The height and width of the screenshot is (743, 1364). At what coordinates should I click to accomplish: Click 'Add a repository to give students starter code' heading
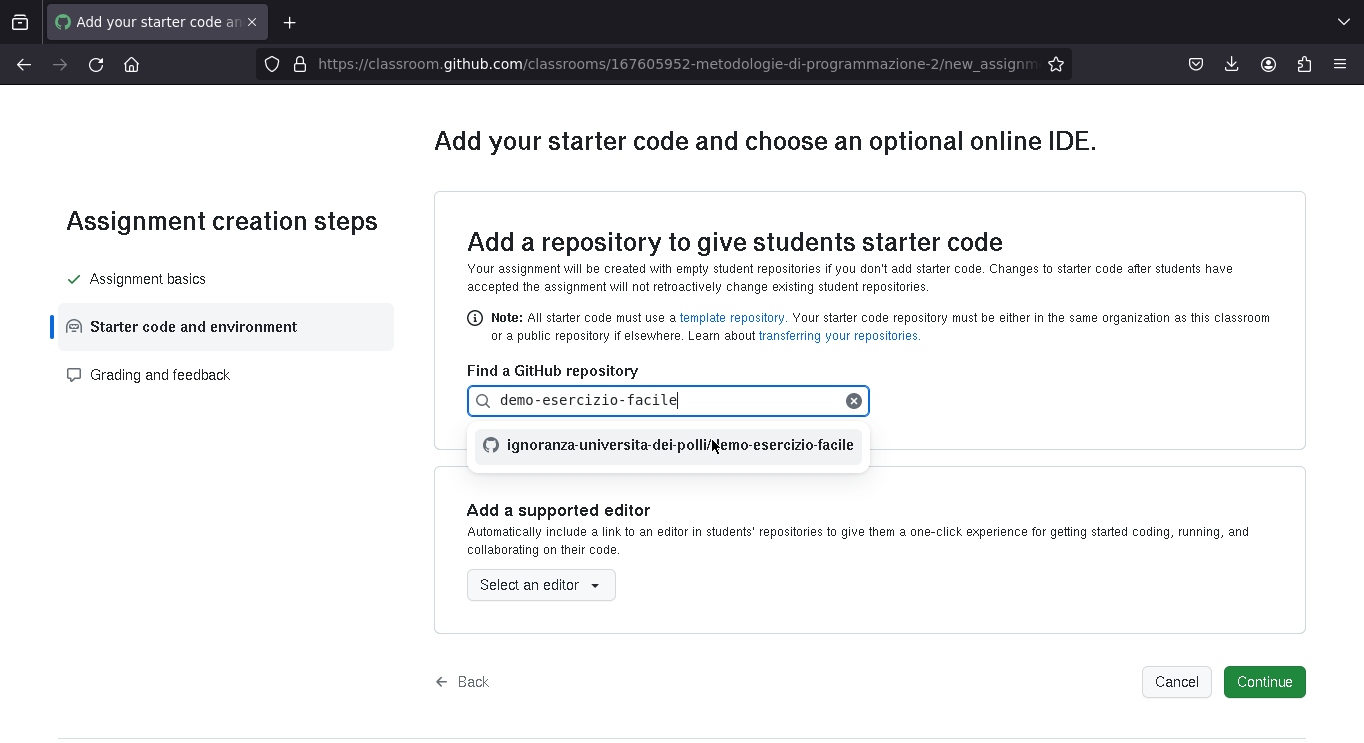[x=735, y=242]
